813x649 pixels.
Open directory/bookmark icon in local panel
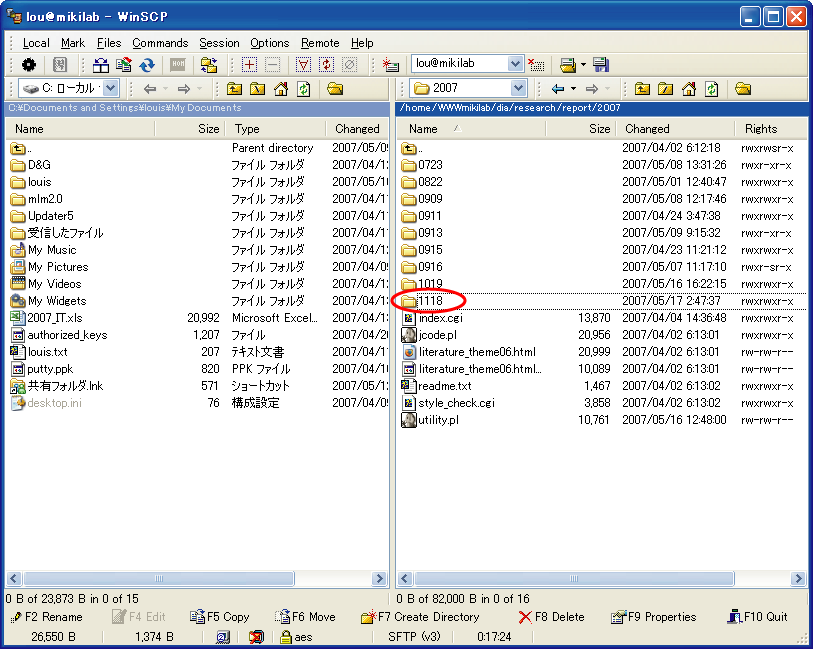coord(335,89)
